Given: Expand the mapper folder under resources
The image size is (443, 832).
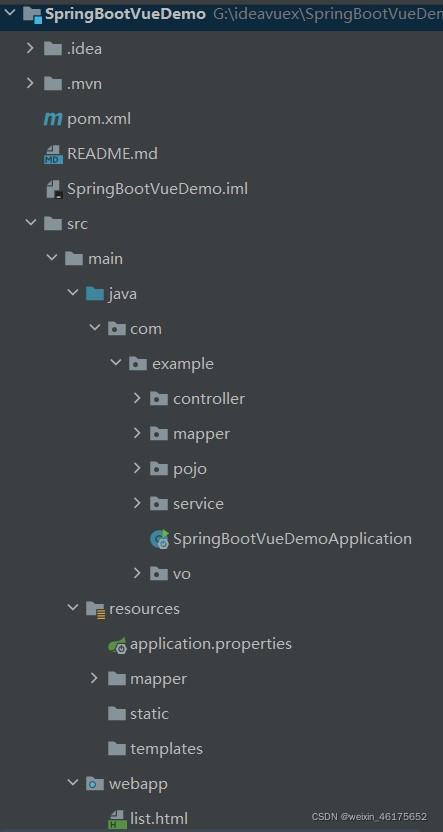Looking at the screenshot, I should click(x=94, y=678).
